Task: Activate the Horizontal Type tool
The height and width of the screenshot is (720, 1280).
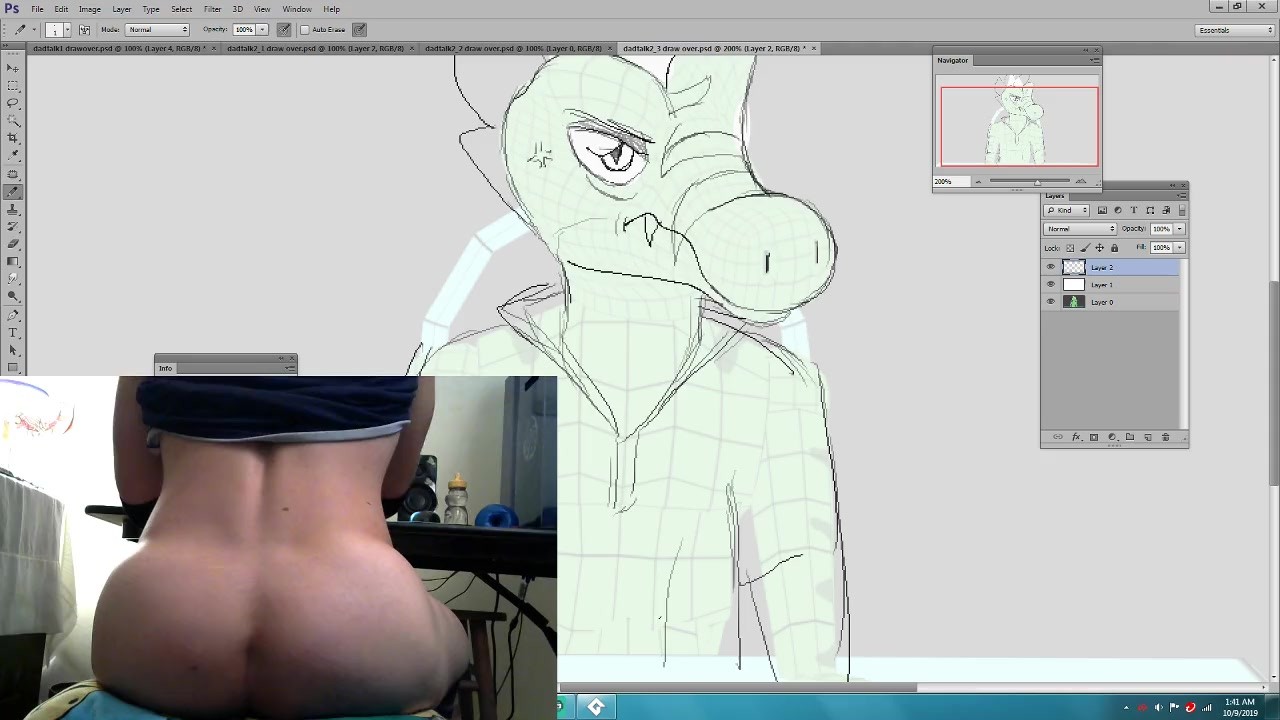Action: coord(13,332)
